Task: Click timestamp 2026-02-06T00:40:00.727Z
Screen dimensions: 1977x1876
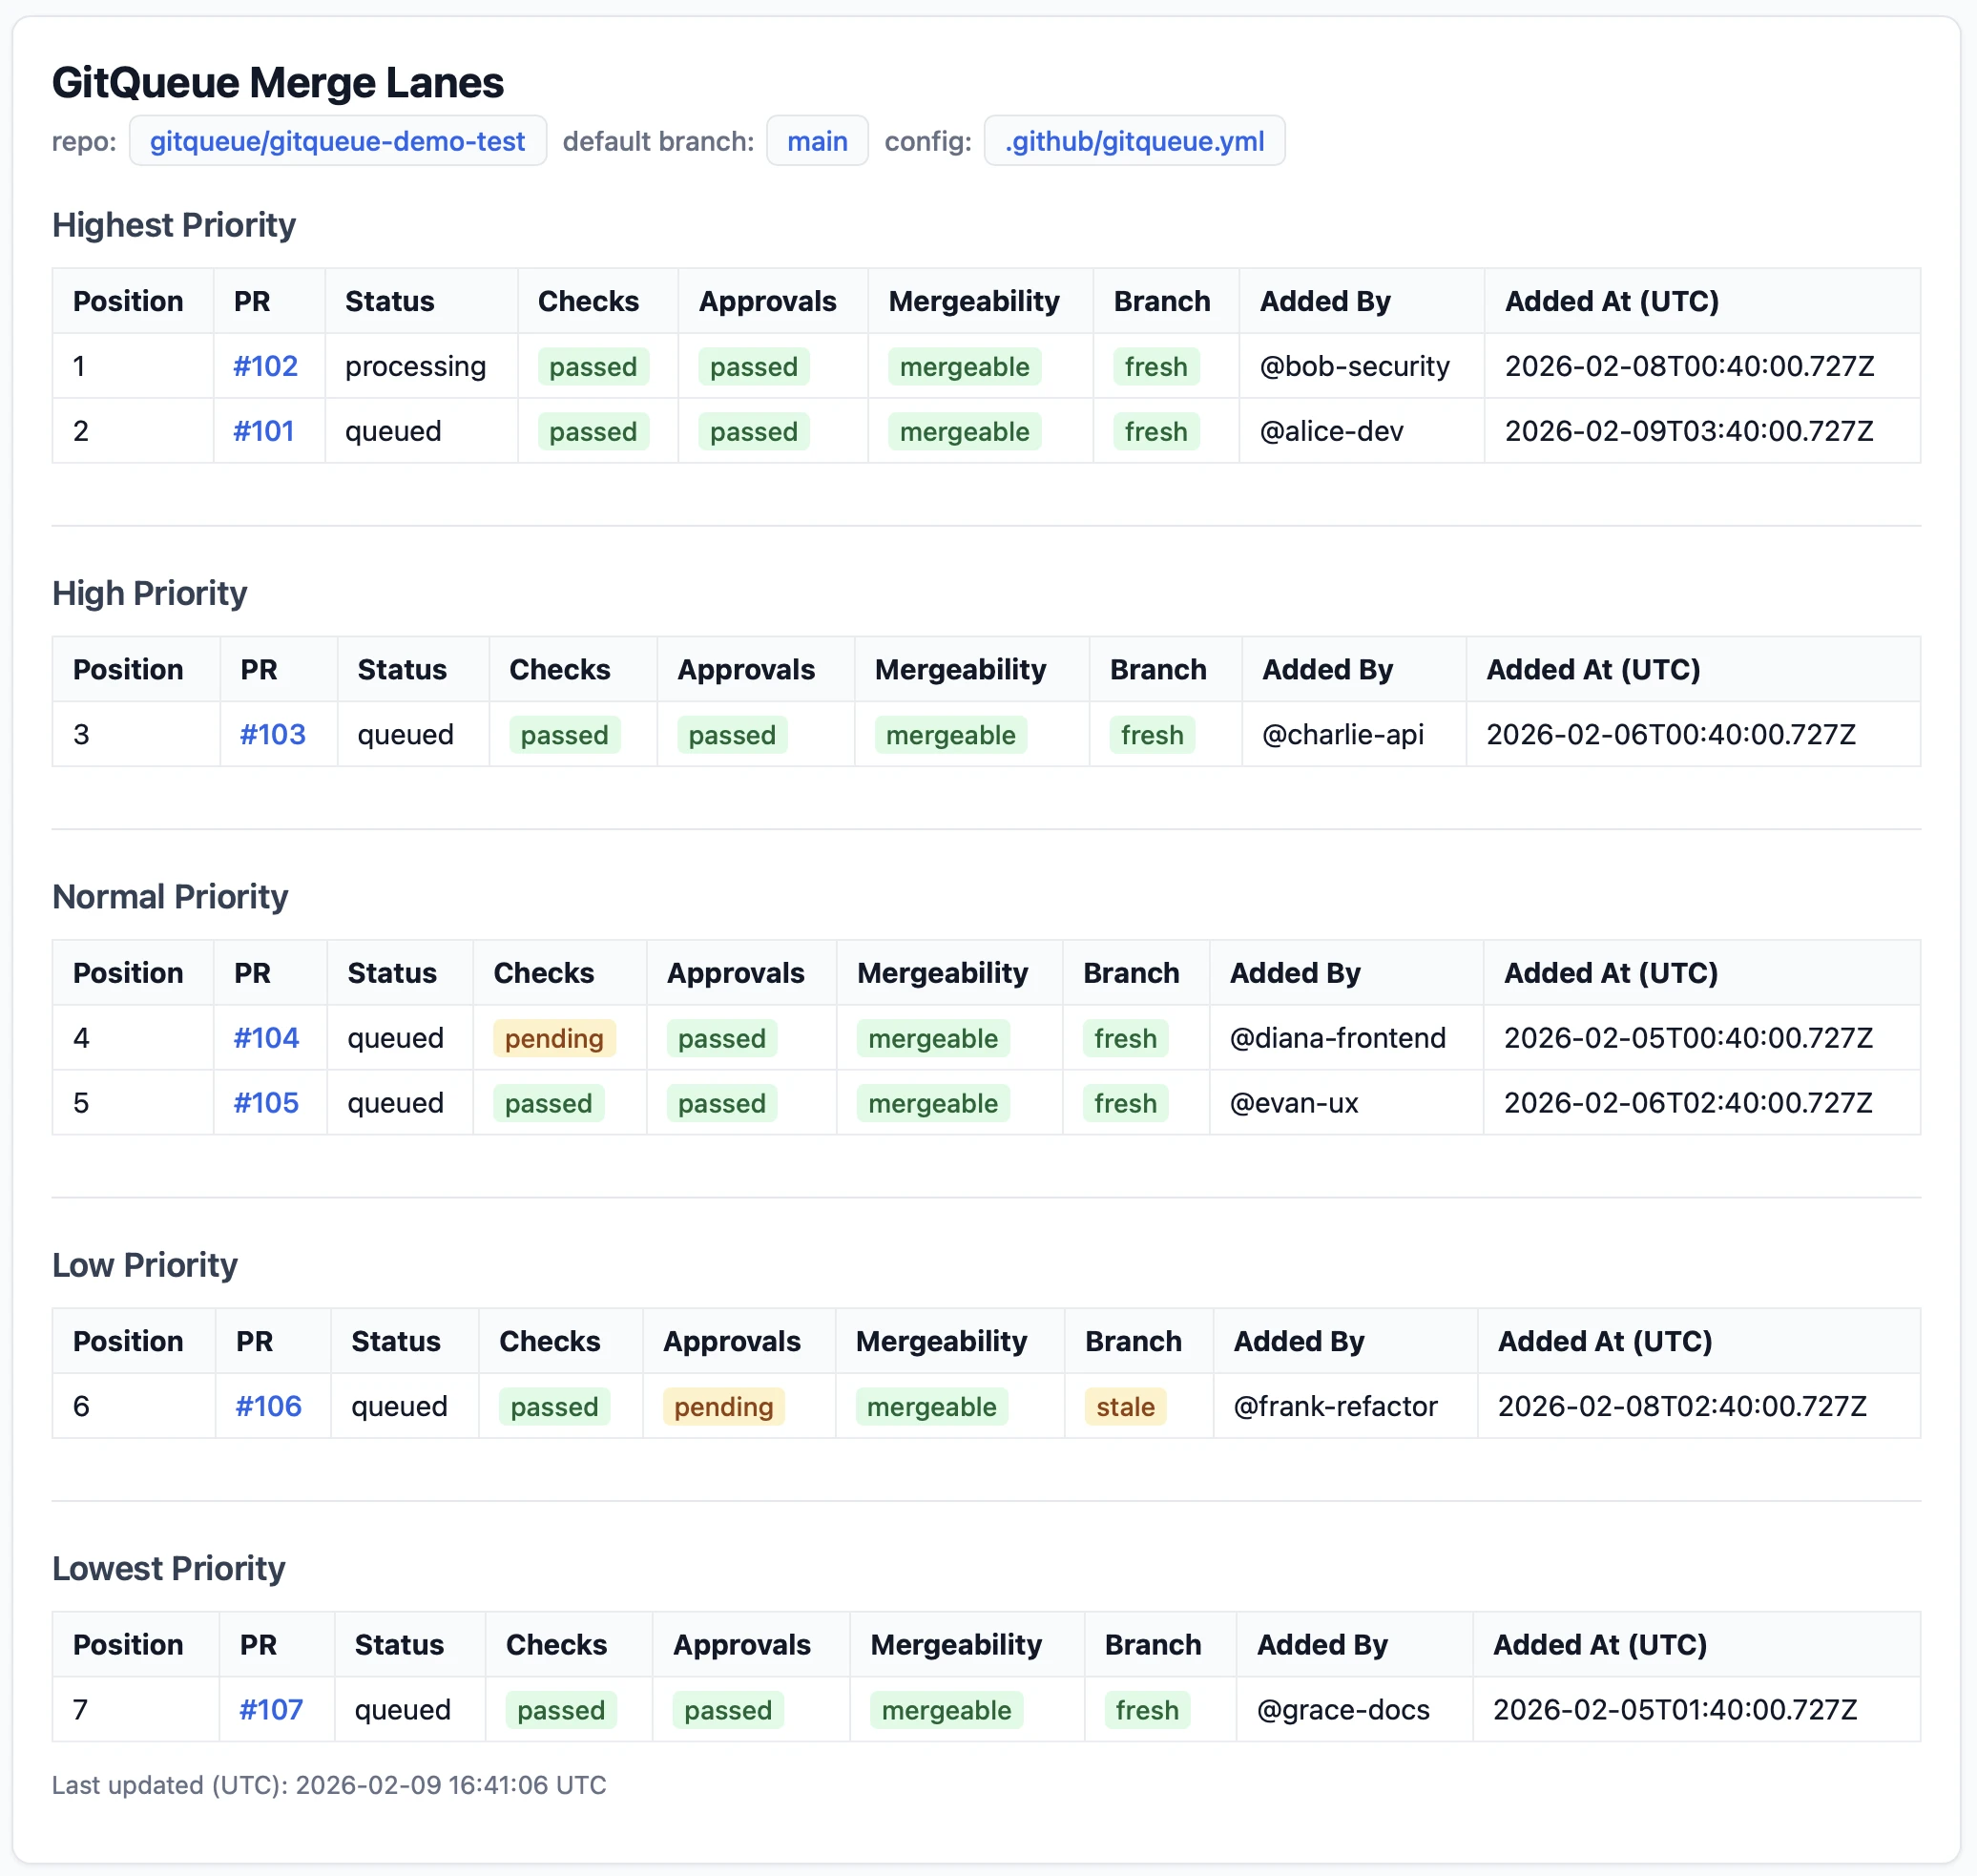Action: click(x=1671, y=734)
